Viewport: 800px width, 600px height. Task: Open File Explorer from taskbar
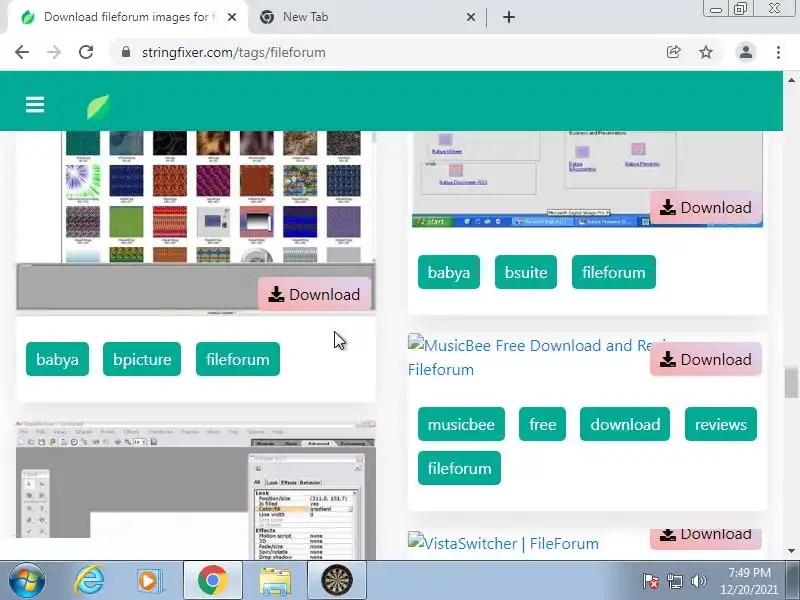pyautogui.click(x=275, y=581)
